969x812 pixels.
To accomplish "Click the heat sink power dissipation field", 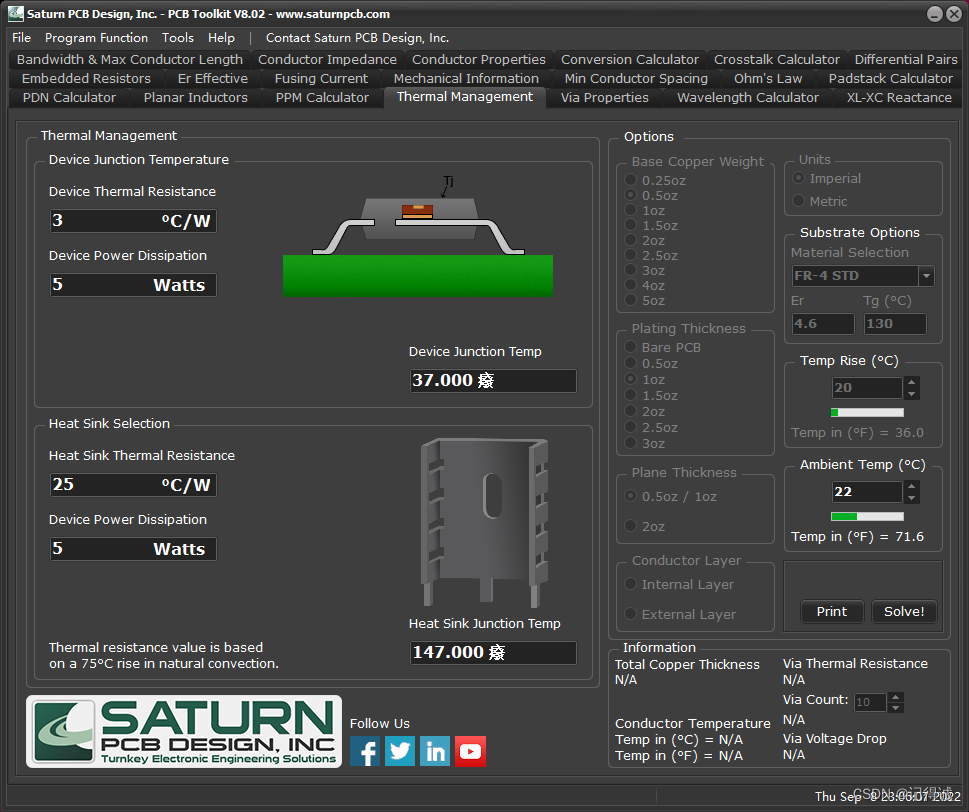I will (x=133, y=549).
